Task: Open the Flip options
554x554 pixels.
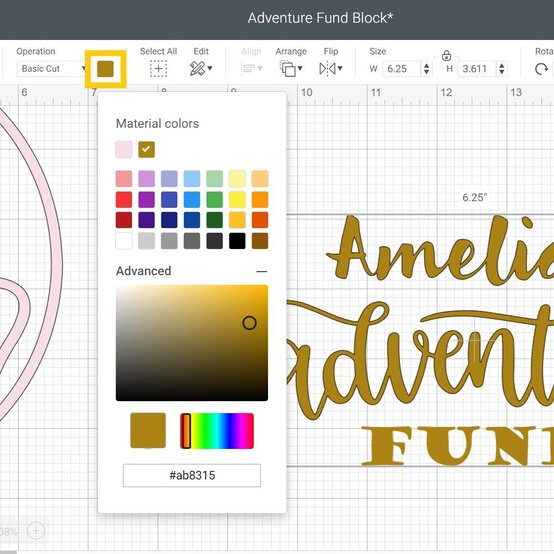Action: (x=331, y=69)
